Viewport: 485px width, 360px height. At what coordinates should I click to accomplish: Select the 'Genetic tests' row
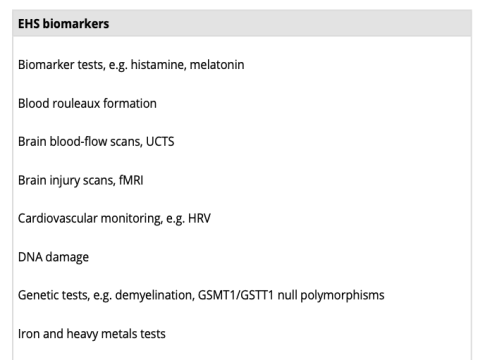tap(242, 295)
